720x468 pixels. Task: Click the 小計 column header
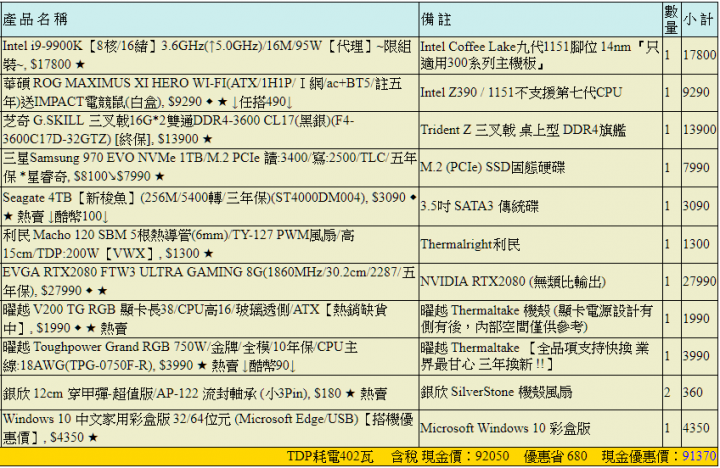[x=699, y=19]
